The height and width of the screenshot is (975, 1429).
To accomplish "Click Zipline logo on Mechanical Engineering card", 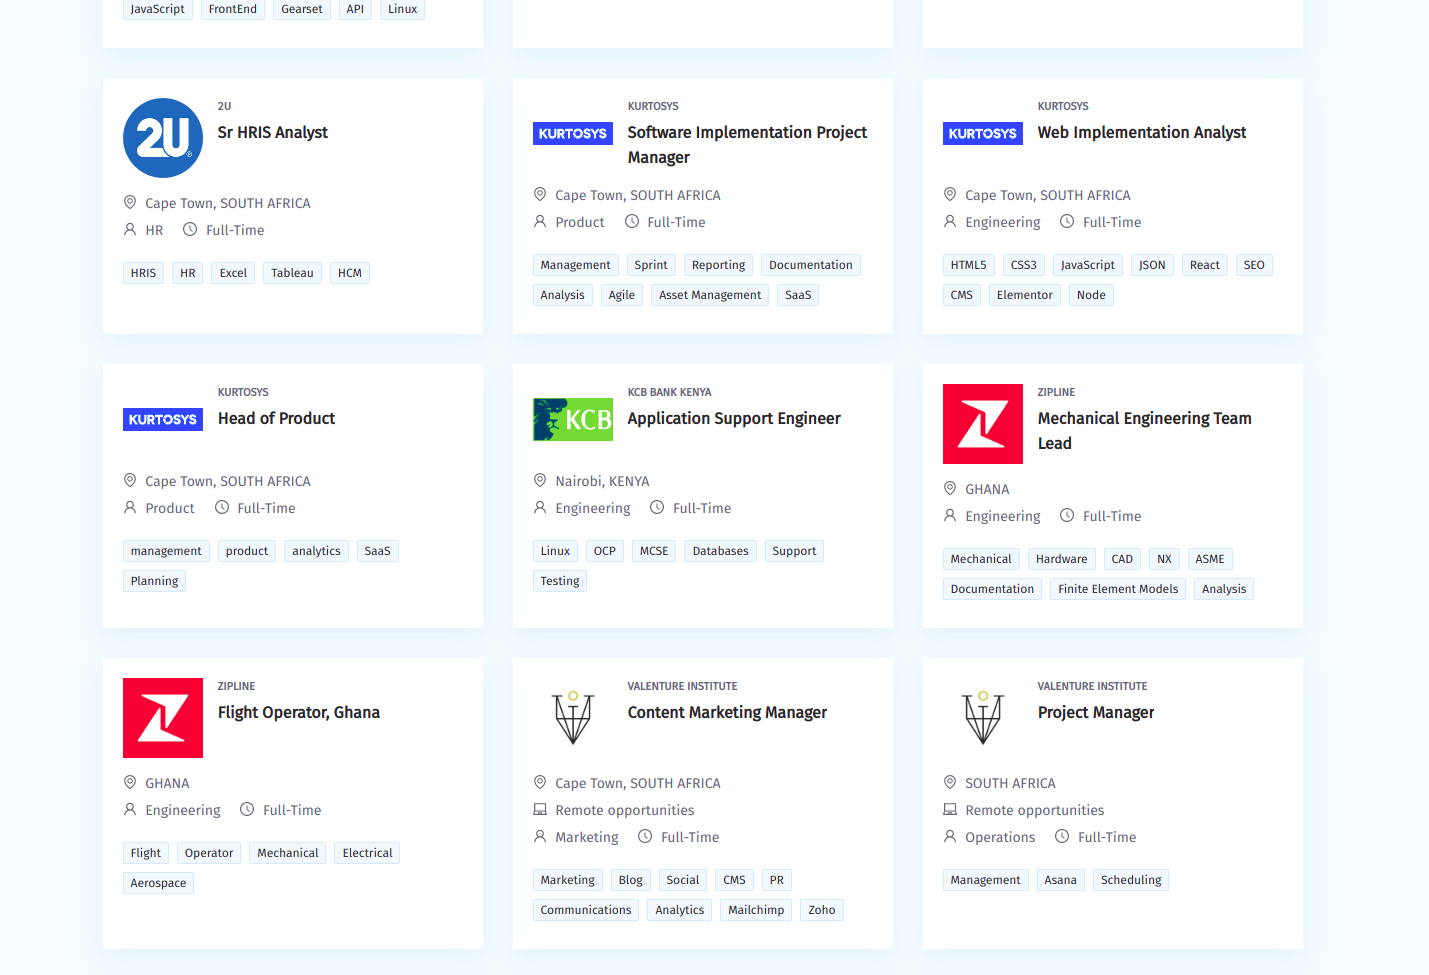I will [983, 424].
